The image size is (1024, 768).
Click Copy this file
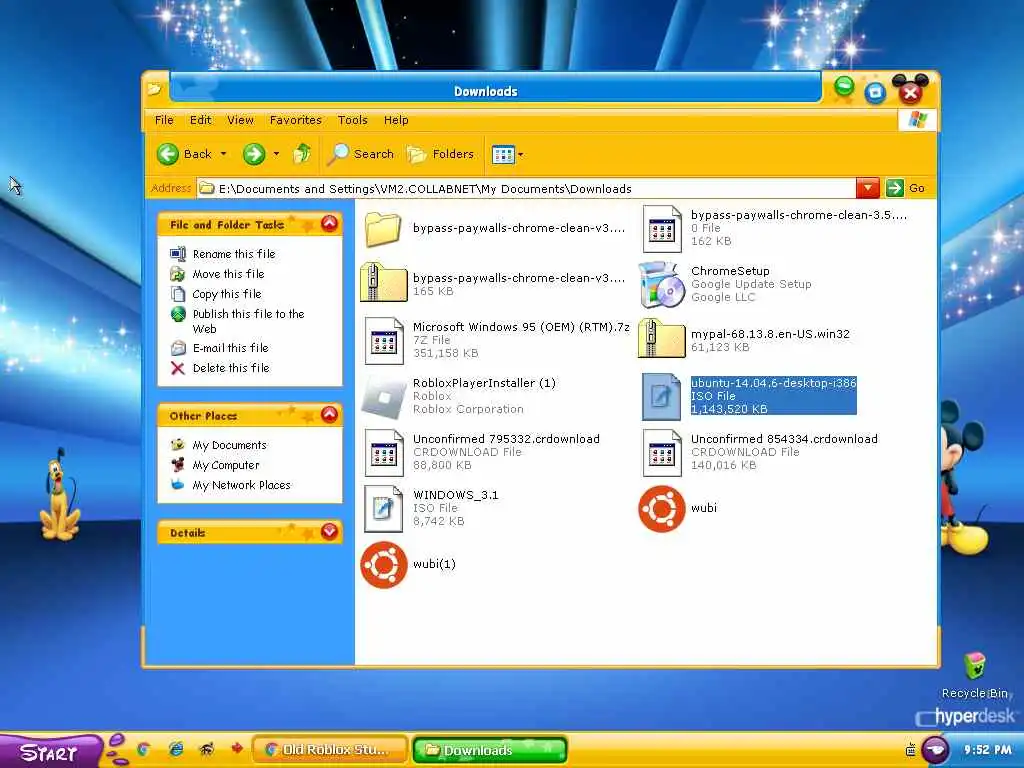point(227,294)
